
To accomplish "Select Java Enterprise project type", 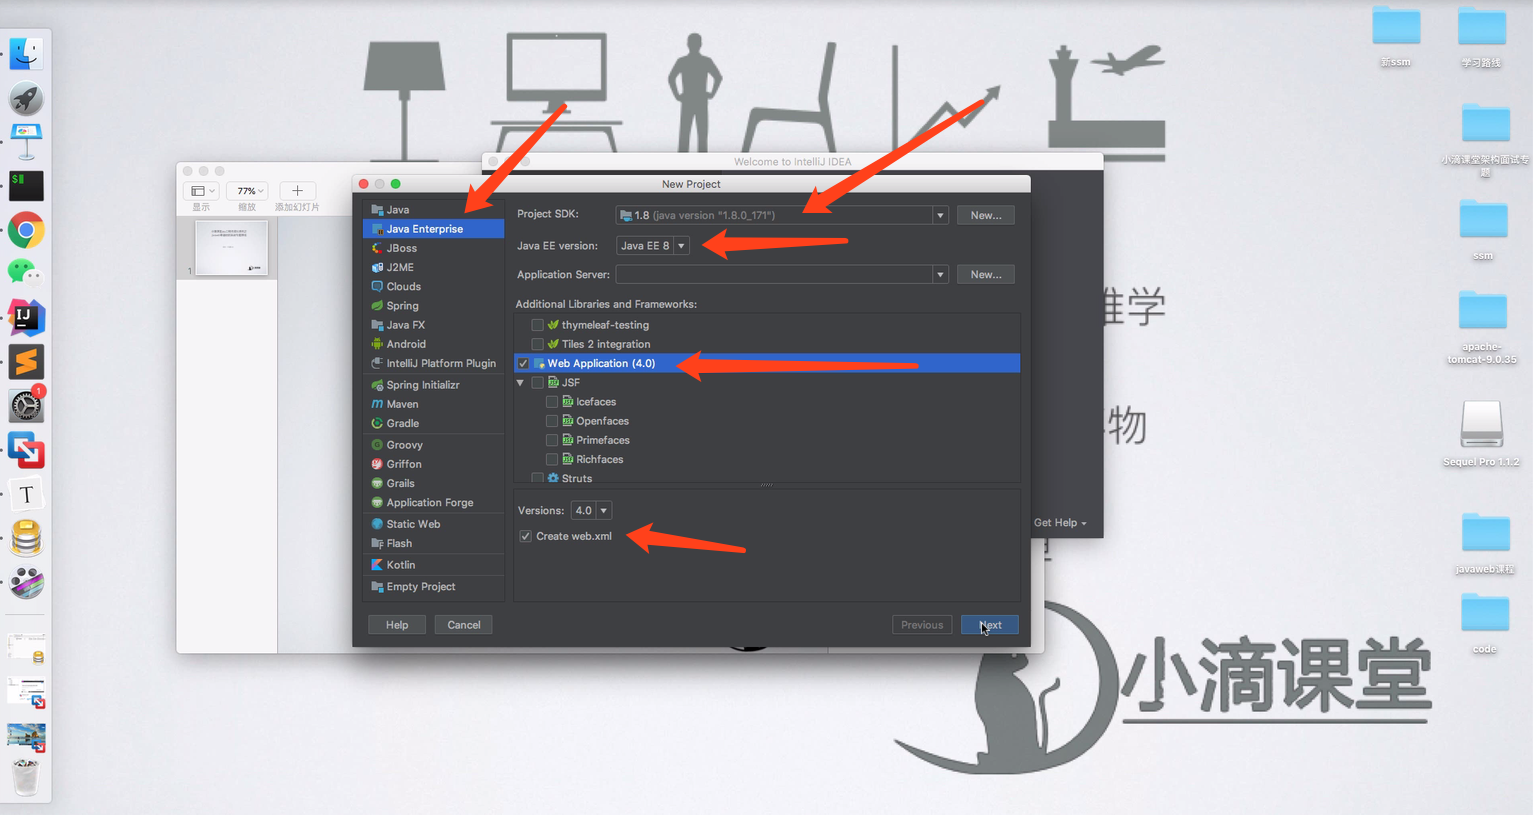I will (x=434, y=229).
